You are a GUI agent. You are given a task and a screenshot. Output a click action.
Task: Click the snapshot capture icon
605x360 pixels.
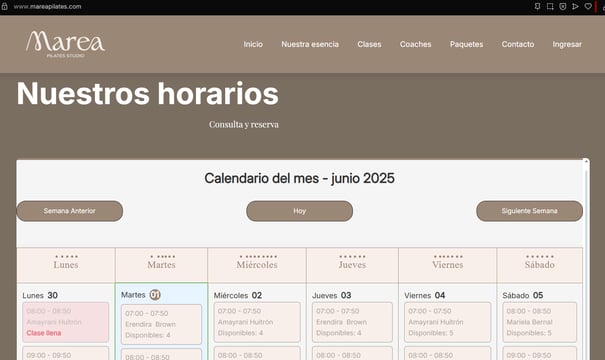coord(550,7)
